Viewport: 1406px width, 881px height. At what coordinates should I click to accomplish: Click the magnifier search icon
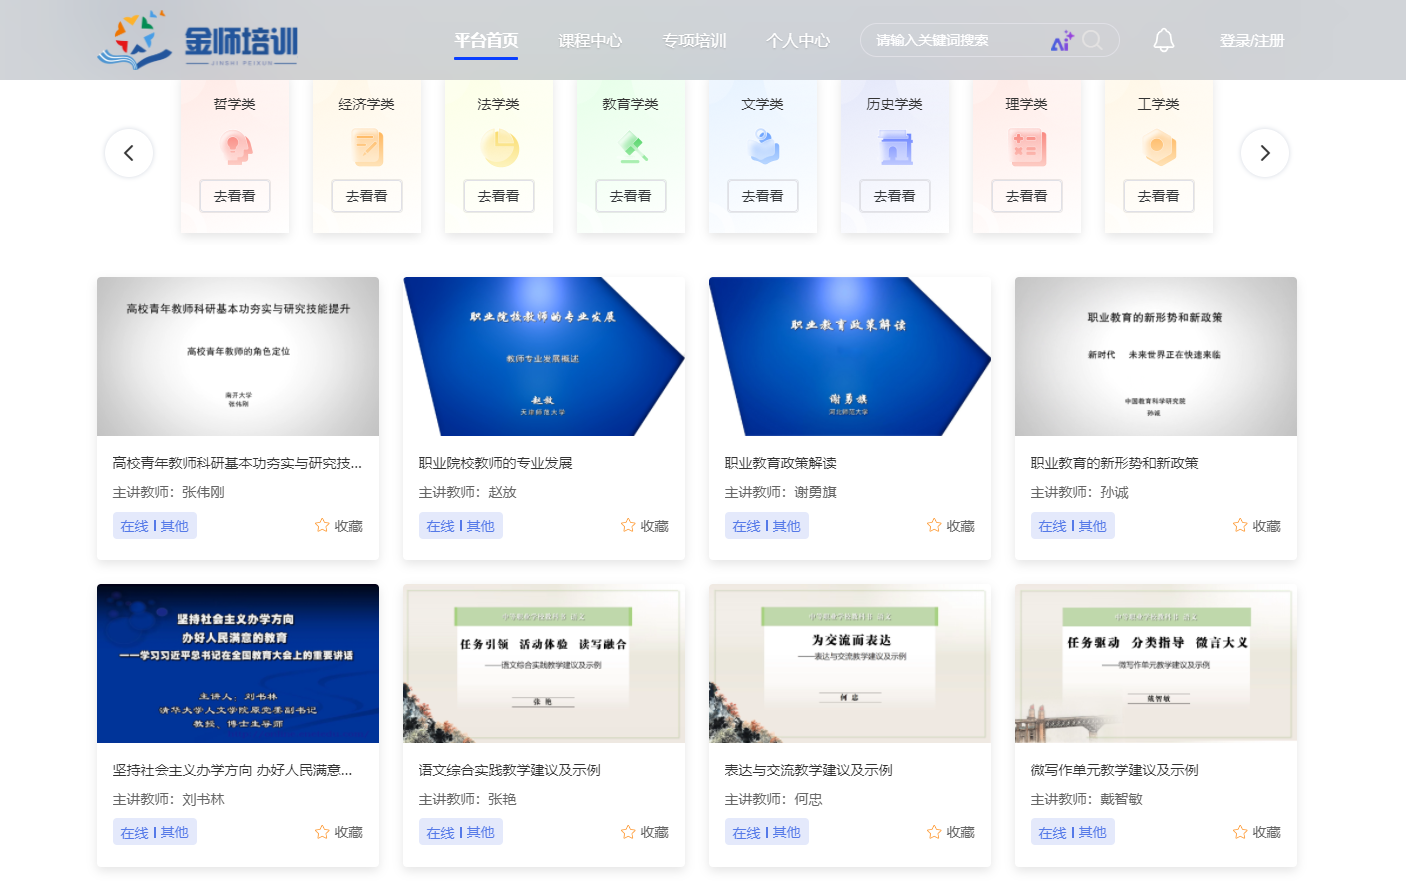point(1092,40)
